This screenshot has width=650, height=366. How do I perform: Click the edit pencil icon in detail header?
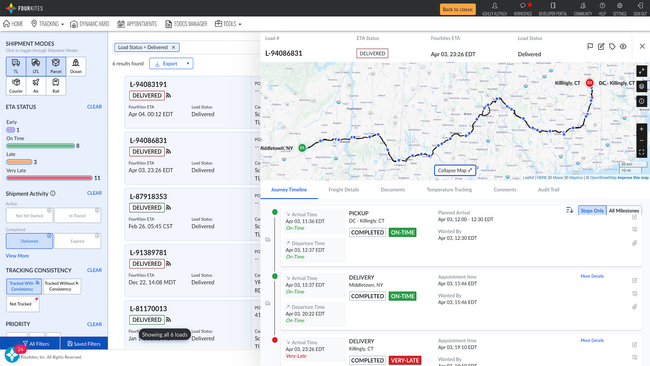tap(601, 46)
